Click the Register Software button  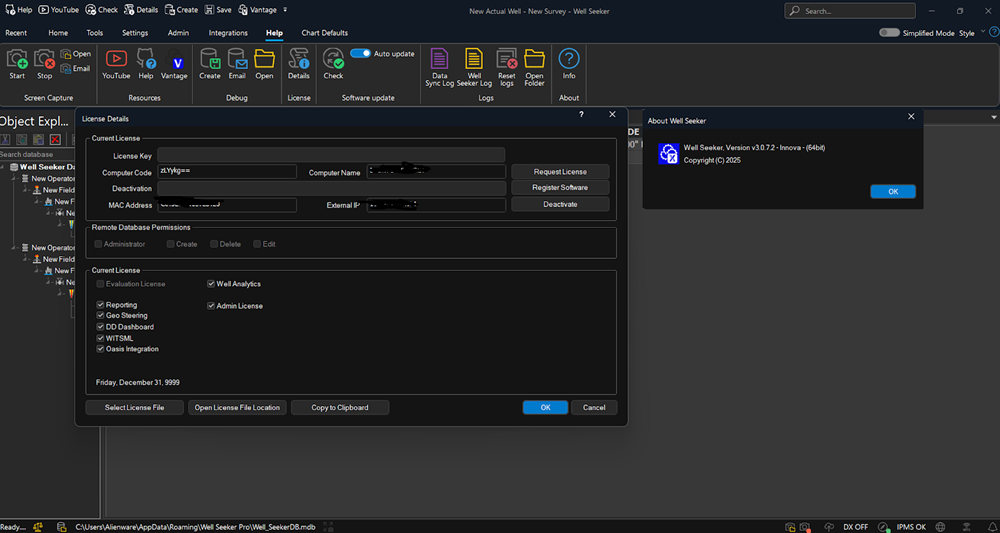[x=561, y=188]
